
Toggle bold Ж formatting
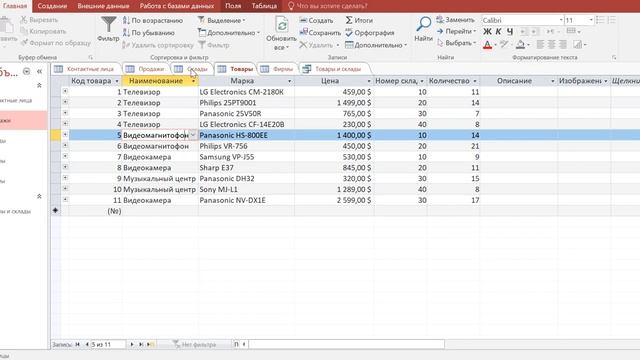pos(487,31)
